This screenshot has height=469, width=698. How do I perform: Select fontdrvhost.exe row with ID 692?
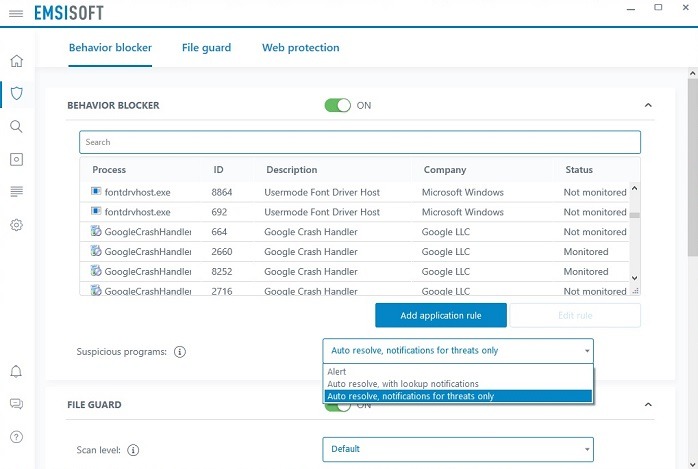click(x=354, y=212)
